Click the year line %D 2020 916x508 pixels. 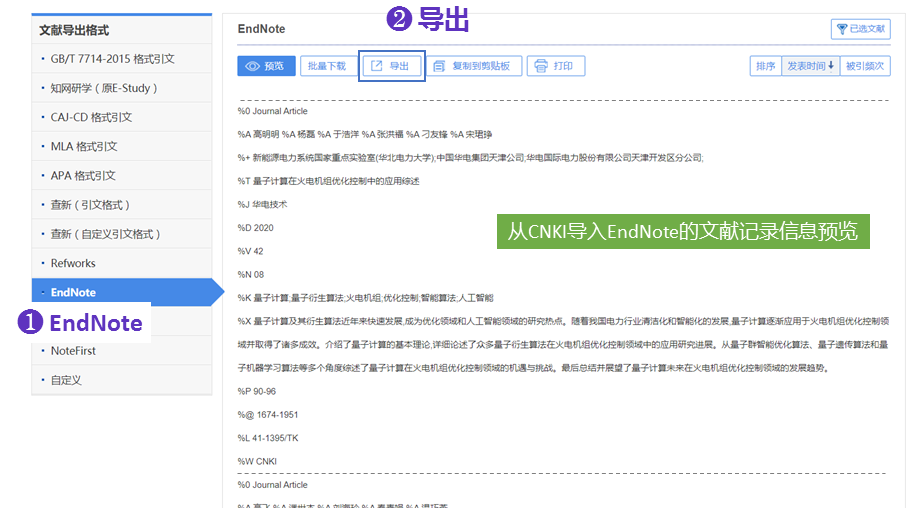[255, 228]
